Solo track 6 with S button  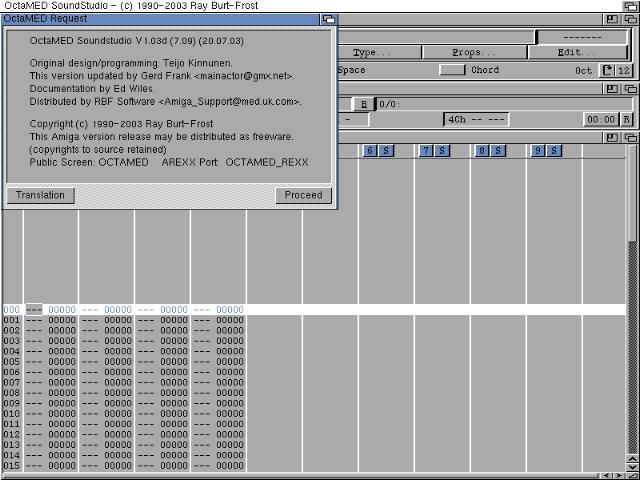pos(386,151)
